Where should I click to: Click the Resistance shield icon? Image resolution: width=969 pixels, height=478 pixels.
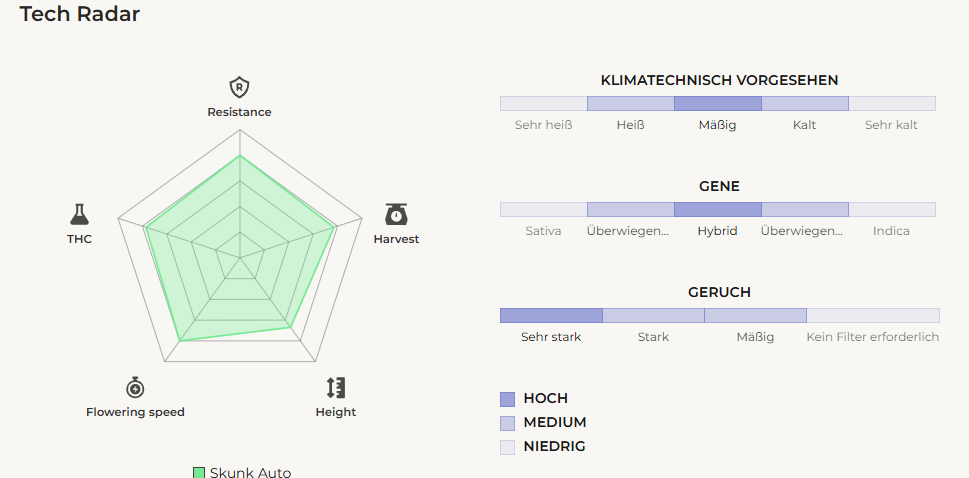(x=239, y=87)
